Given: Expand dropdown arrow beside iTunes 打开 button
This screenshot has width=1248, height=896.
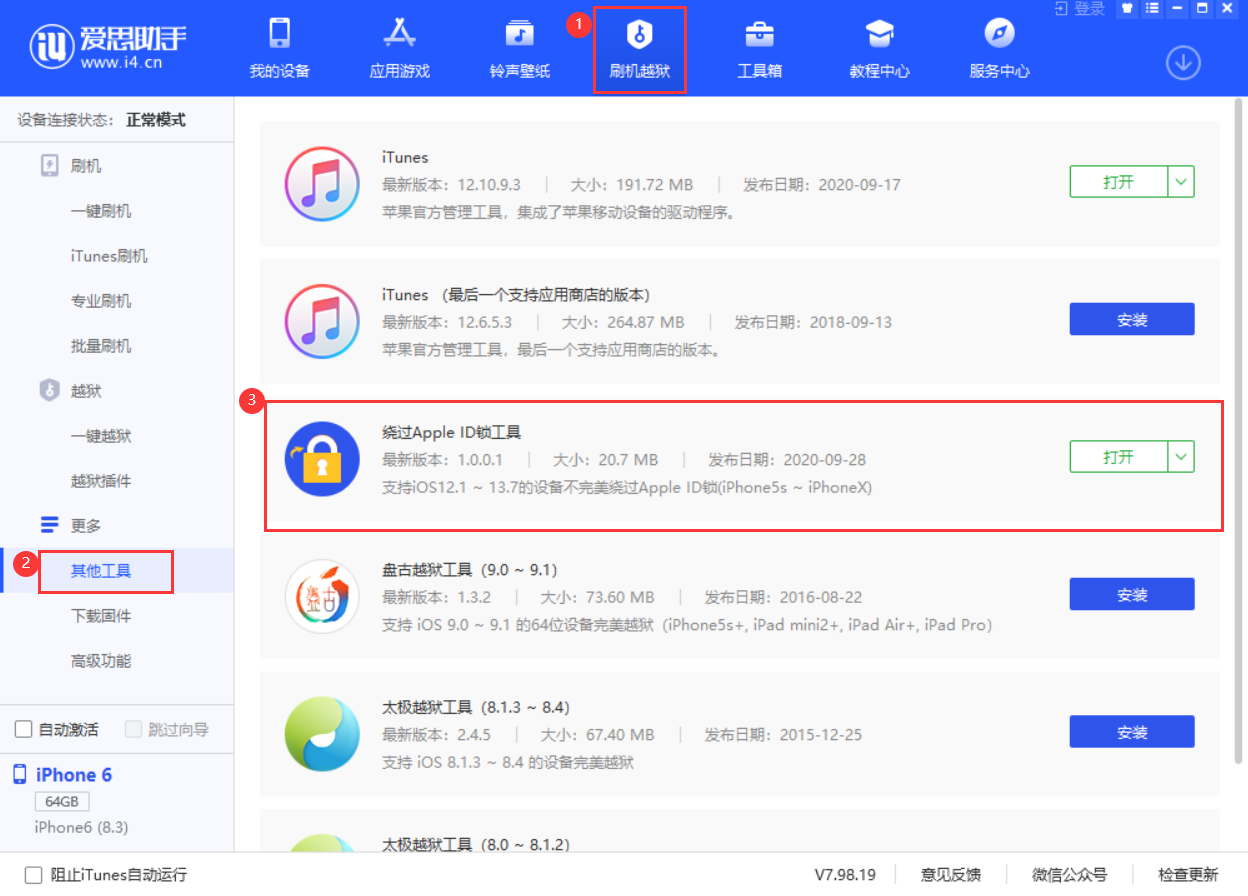Looking at the screenshot, I should coord(1181,182).
